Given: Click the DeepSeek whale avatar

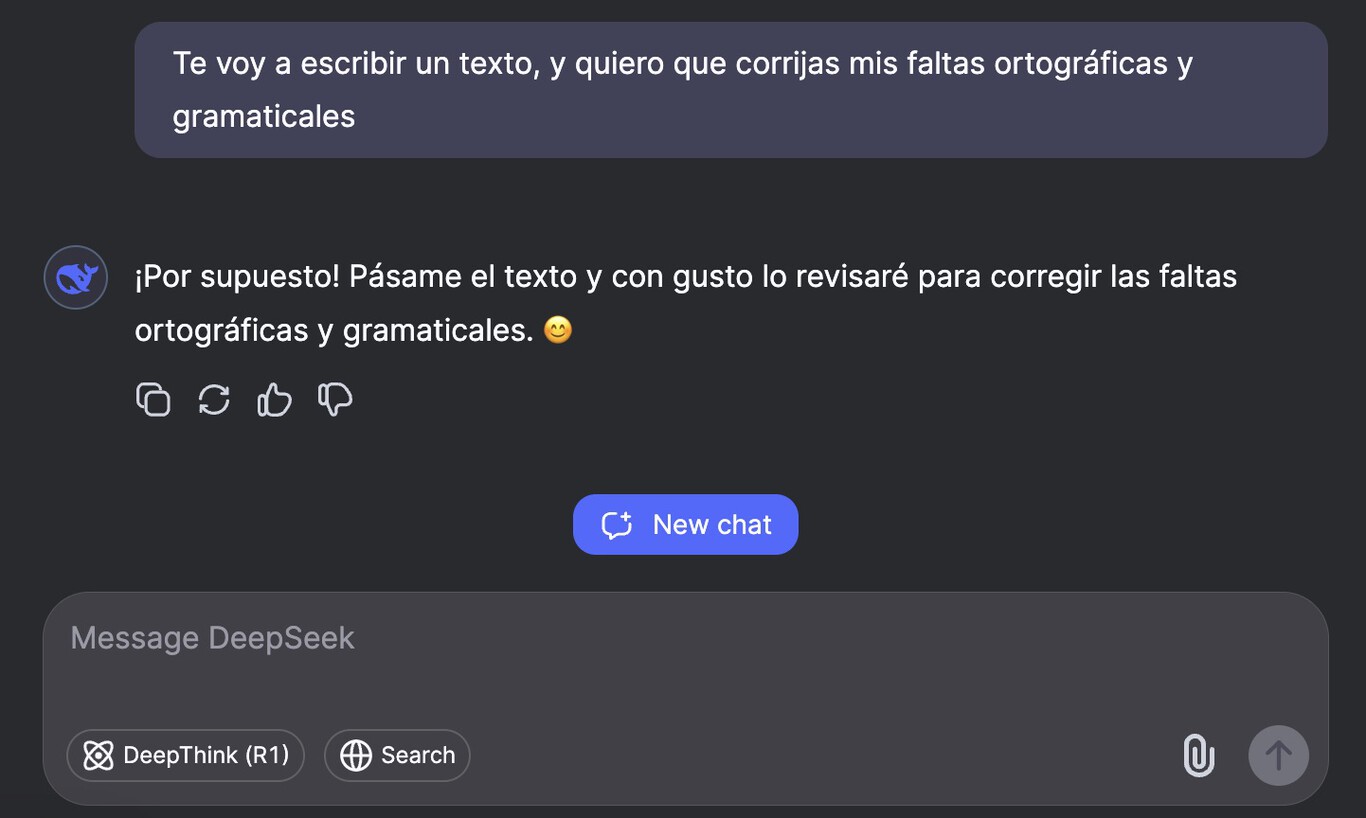Looking at the screenshot, I should click(74, 277).
